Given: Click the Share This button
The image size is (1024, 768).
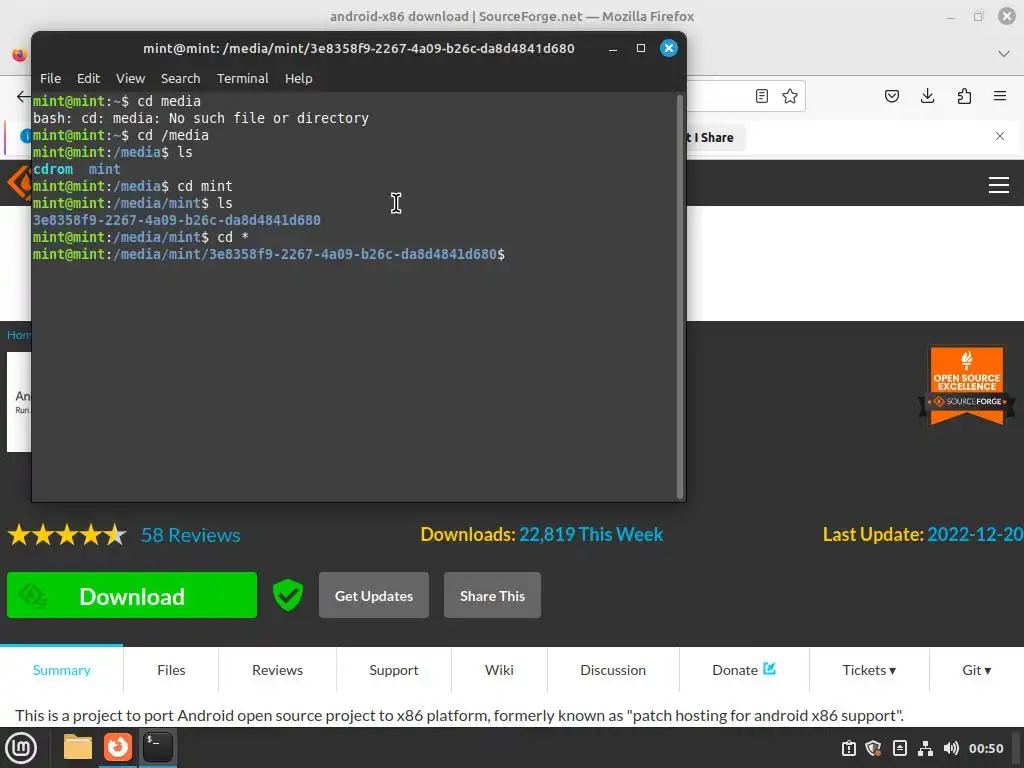Looking at the screenshot, I should [492, 596].
